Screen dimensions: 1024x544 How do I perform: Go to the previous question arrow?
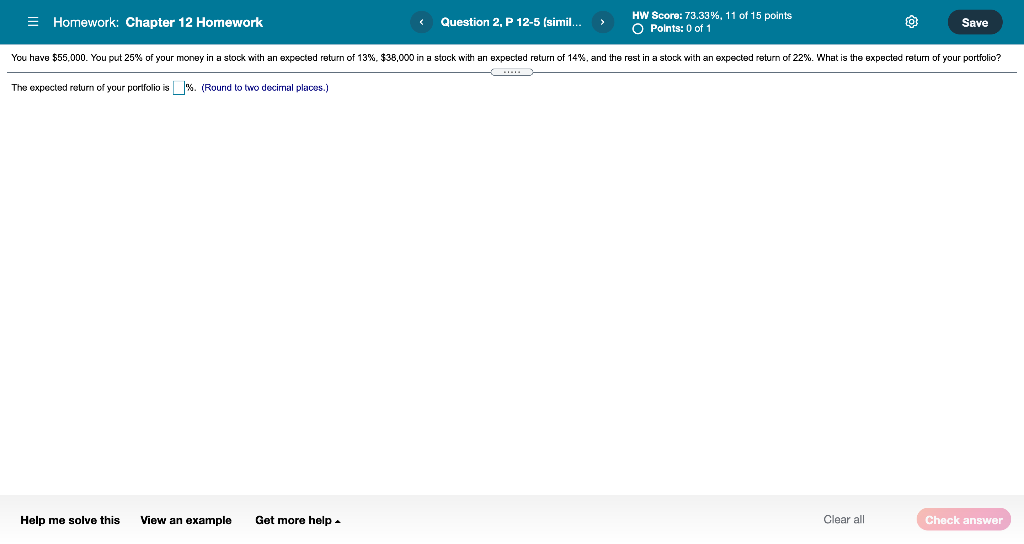click(x=421, y=22)
